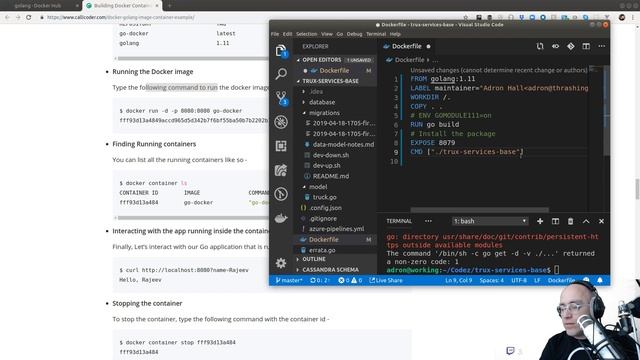Open the Edit menu in VS Code
Image resolution: width=640 pixels, height=360 pixels.
(x=287, y=34)
